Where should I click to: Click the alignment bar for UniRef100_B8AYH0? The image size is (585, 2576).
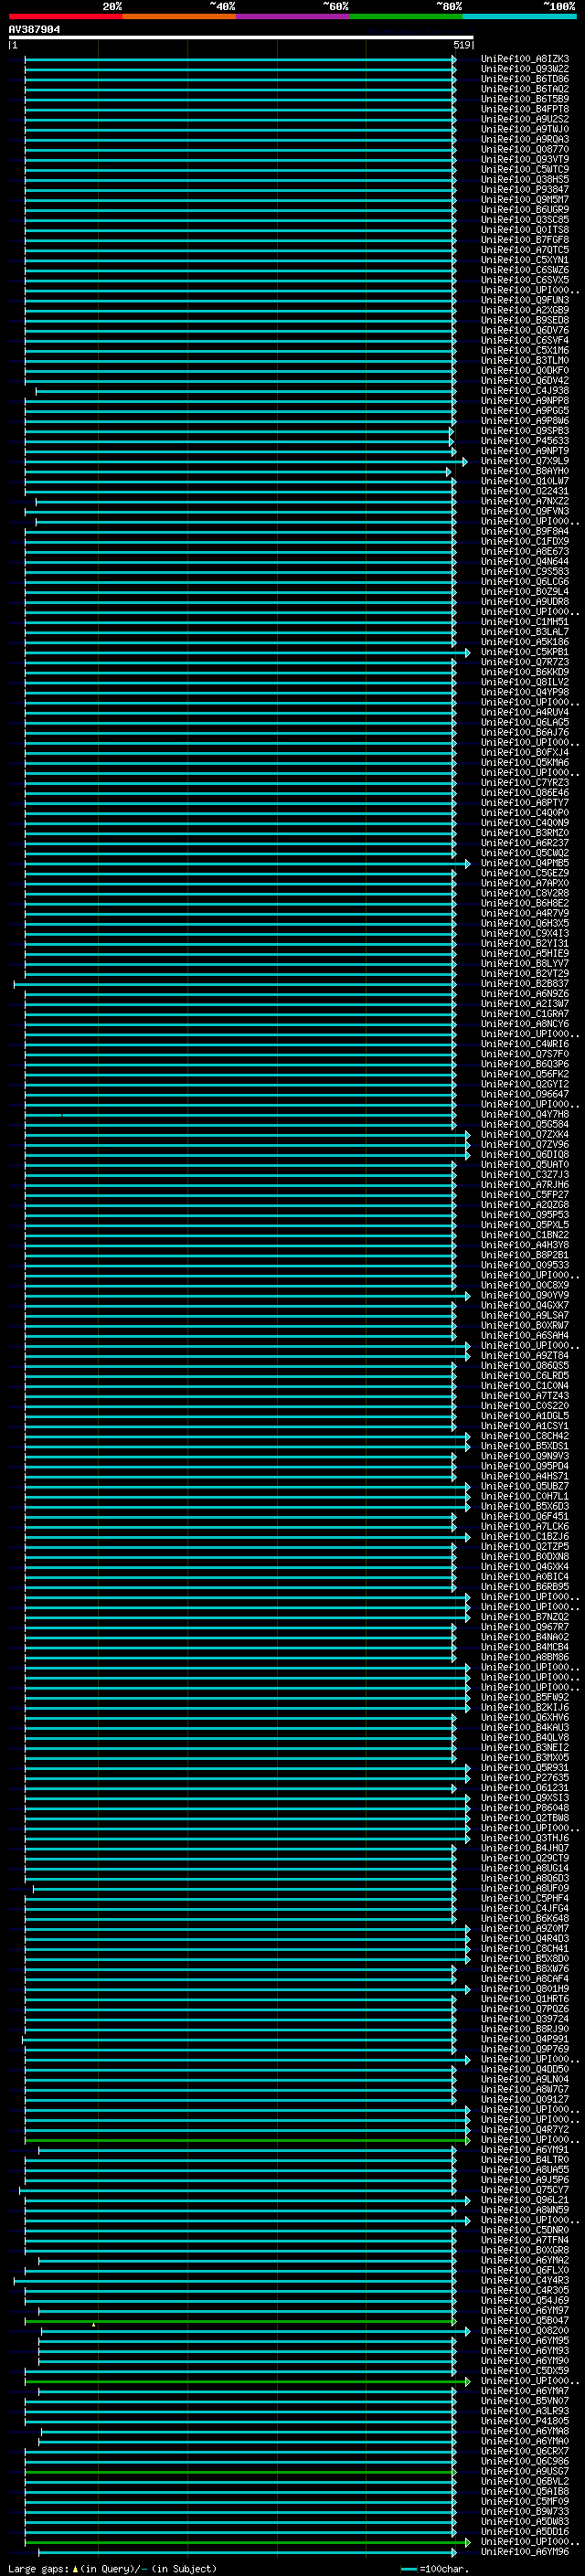click(238, 471)
